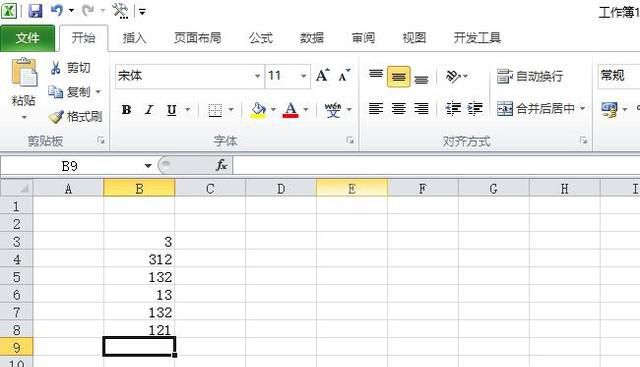This screenshot has height=367, width=640.
Task: Click the Decrease Indent icon
Action: pyautogui.click(x=453, y=109)
